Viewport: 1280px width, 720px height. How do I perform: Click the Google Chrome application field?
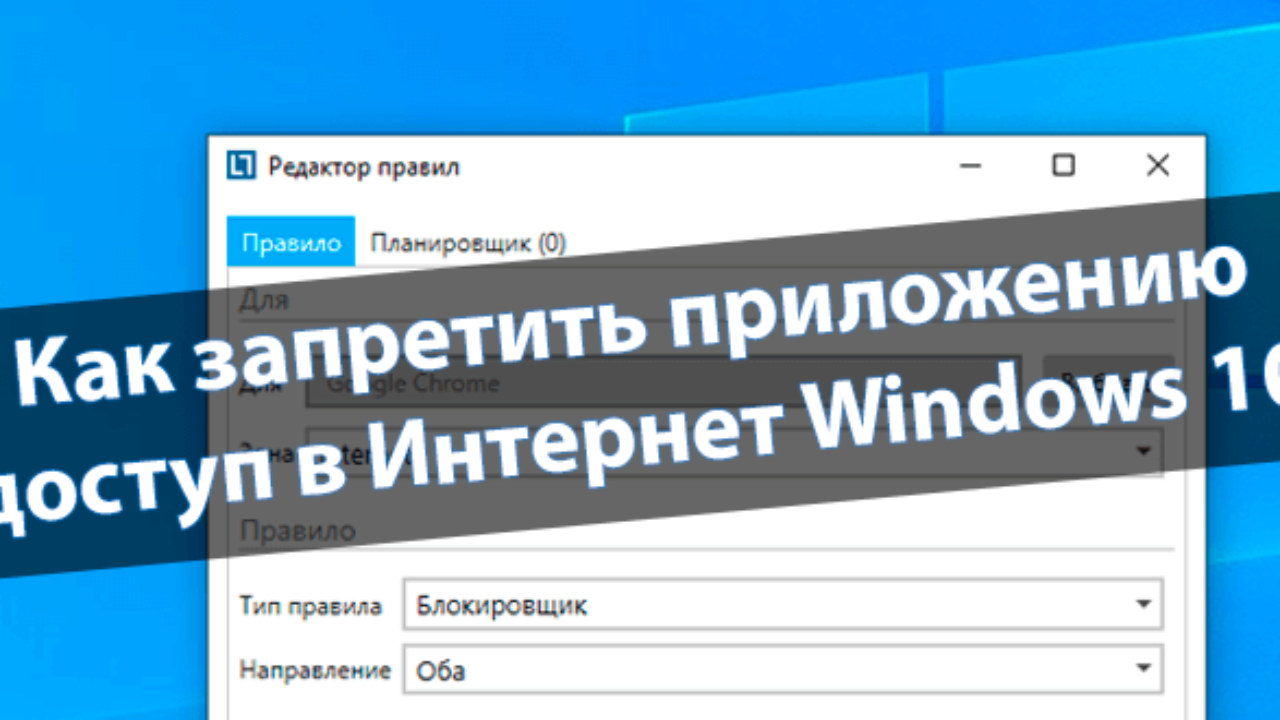point(663,382)
